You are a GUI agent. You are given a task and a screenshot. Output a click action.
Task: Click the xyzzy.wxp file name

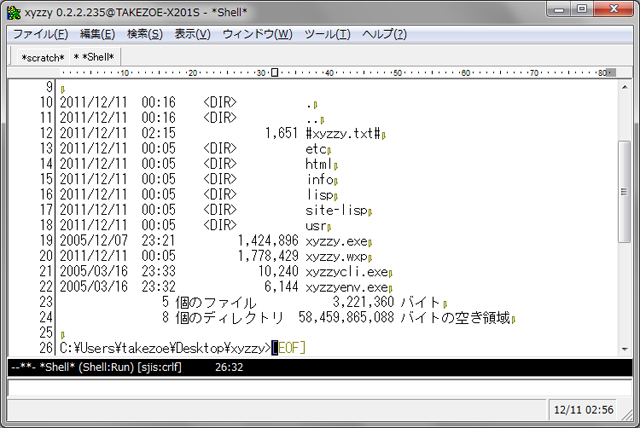337,256
